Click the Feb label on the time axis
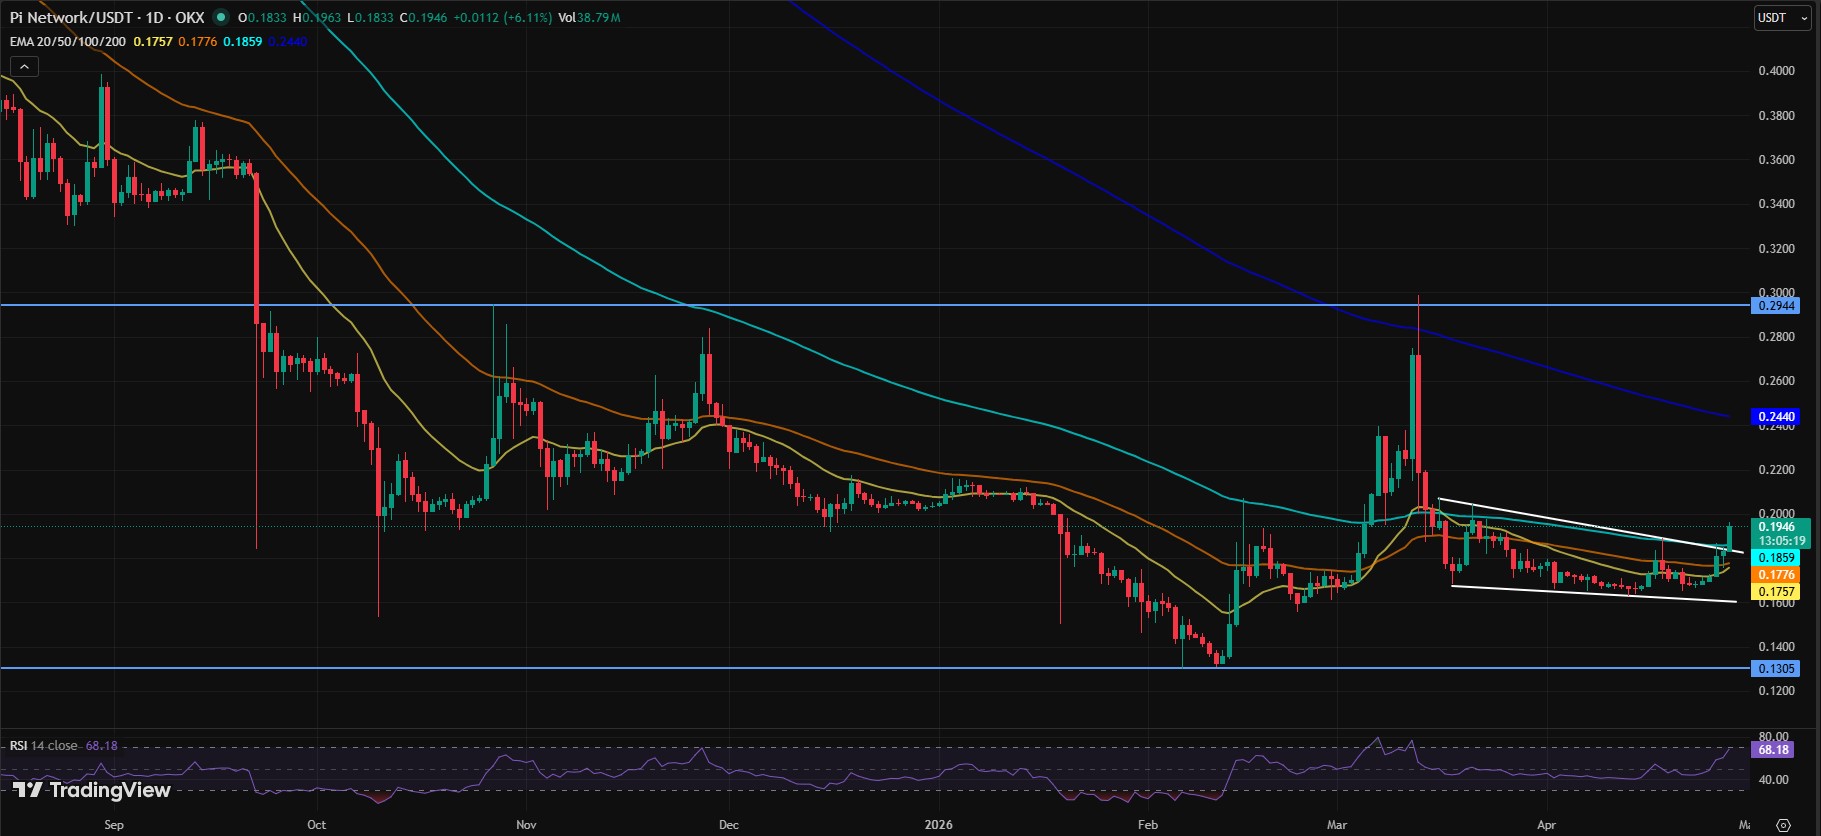1821x836 pixels. (1148, 825)
